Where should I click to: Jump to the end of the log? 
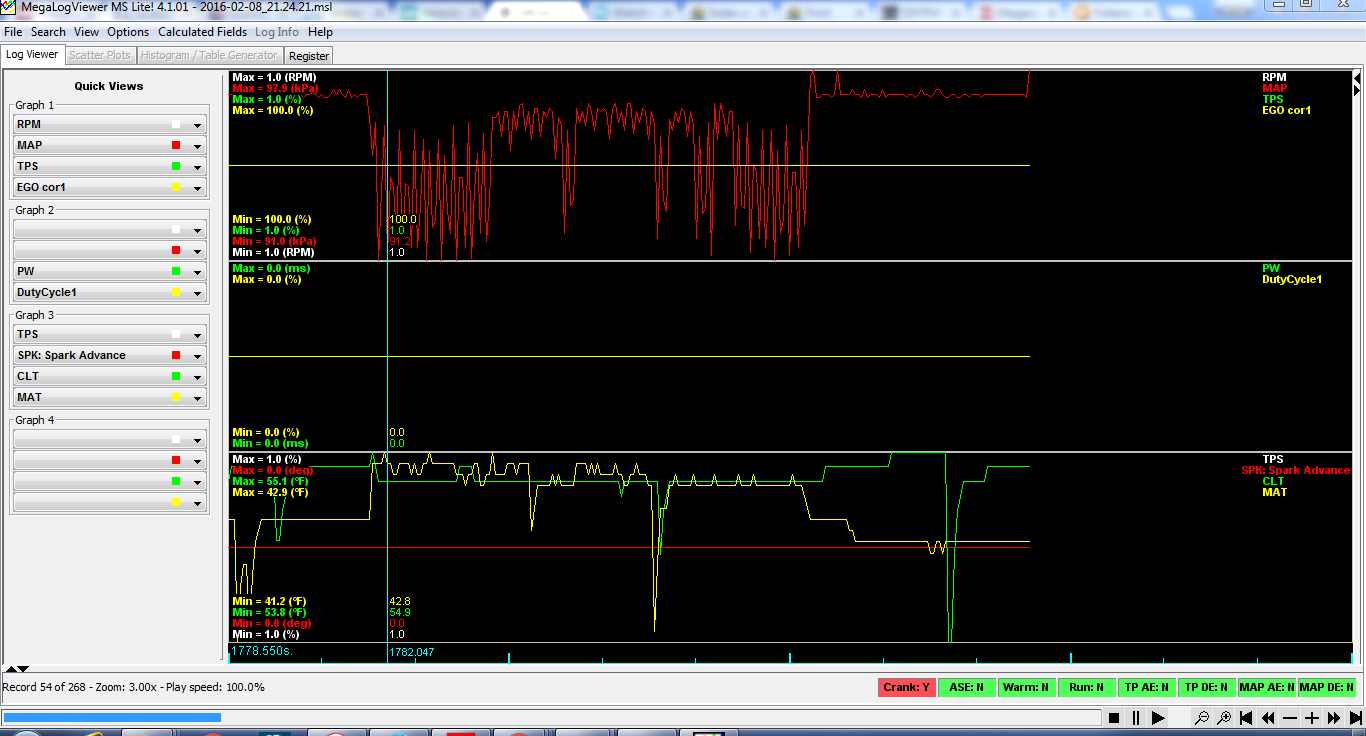1355,718
